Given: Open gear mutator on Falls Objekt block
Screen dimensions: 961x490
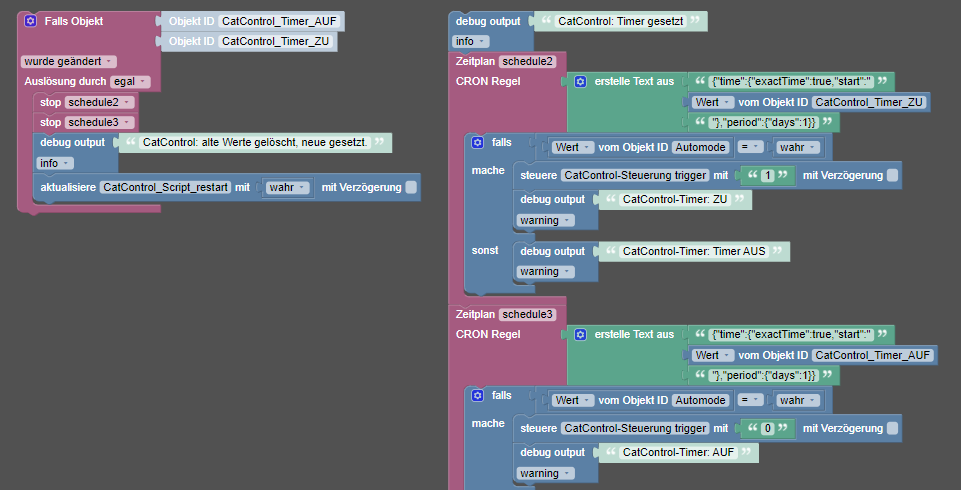Looking at the screenshot, I should pos(30,21).
